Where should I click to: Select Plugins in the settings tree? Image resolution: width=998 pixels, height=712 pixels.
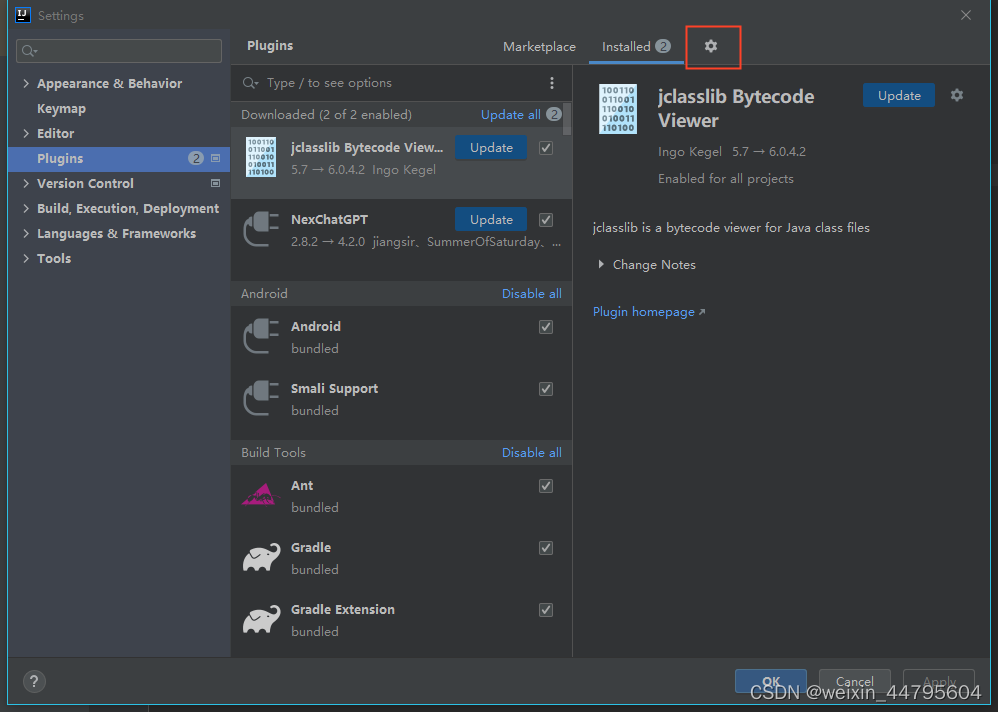pos(119,158)
